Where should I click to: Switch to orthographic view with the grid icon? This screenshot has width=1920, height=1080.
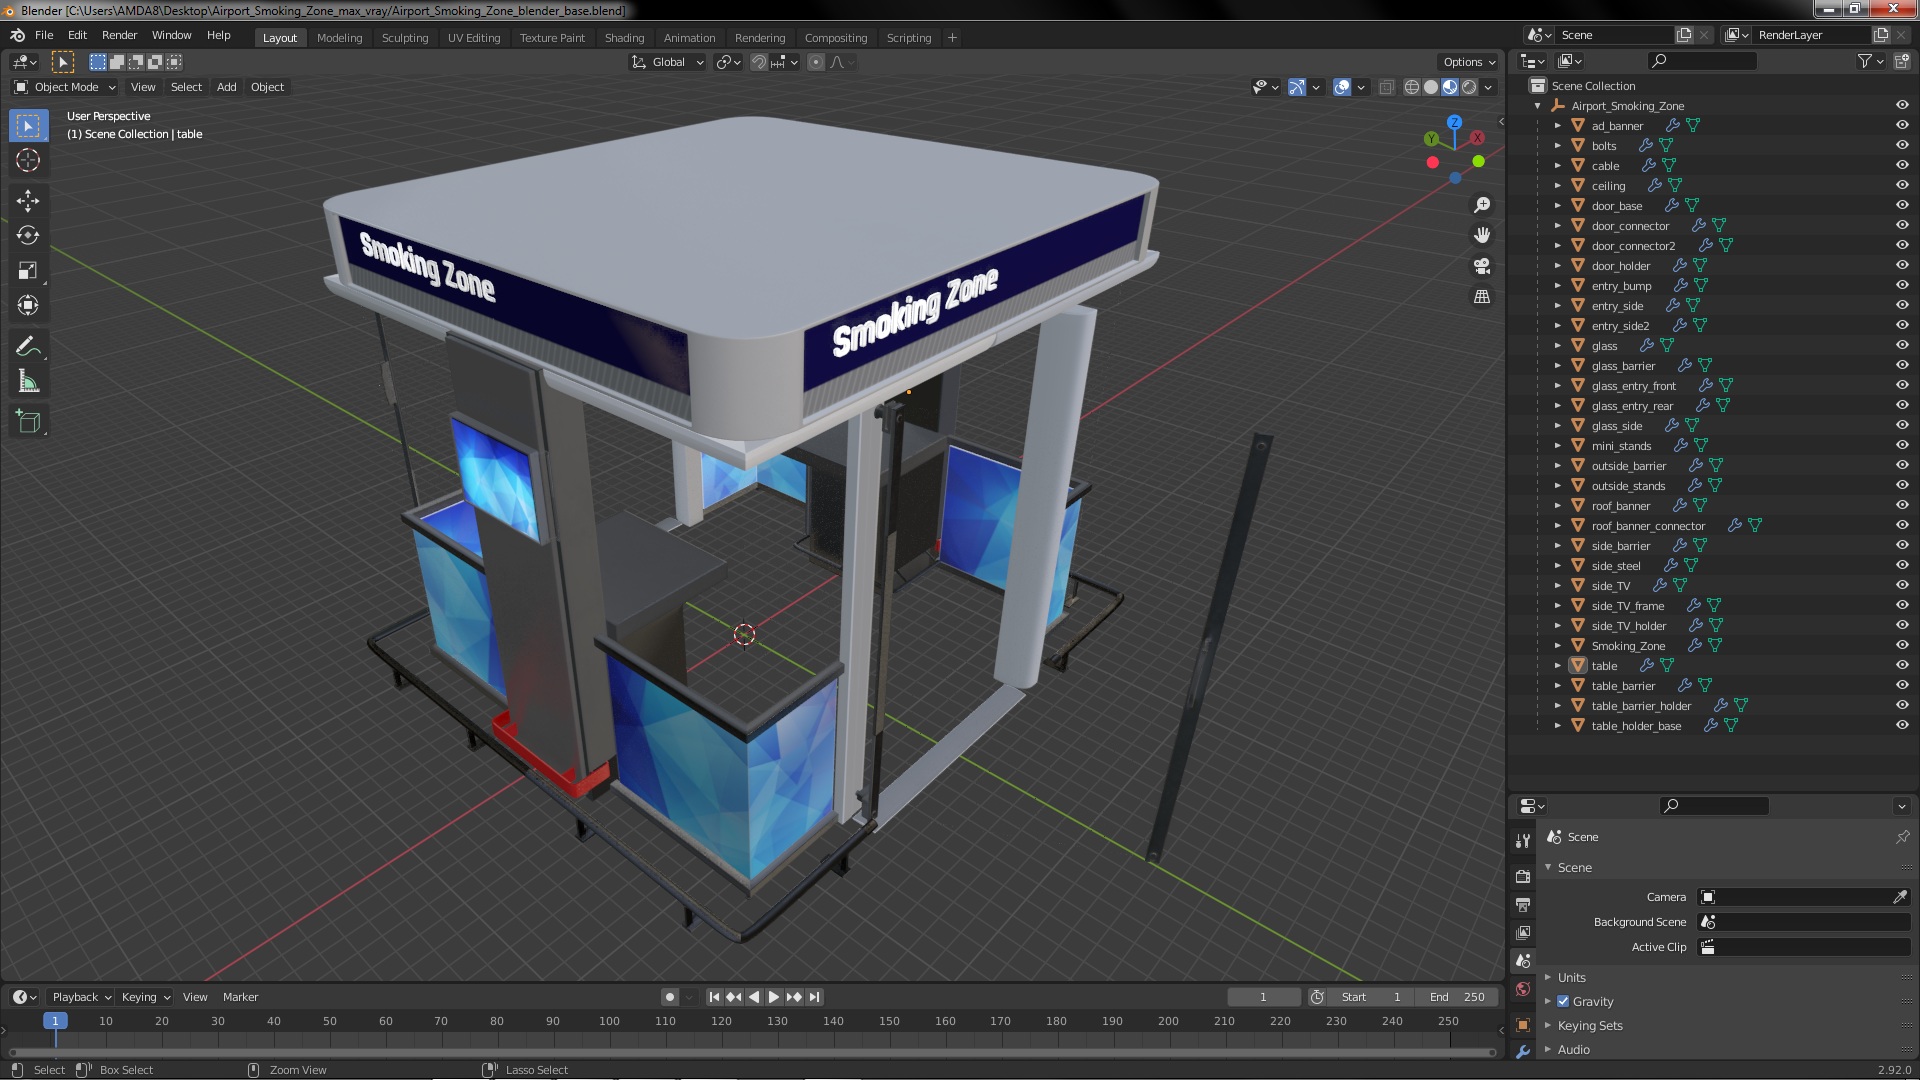(1482, 297)
